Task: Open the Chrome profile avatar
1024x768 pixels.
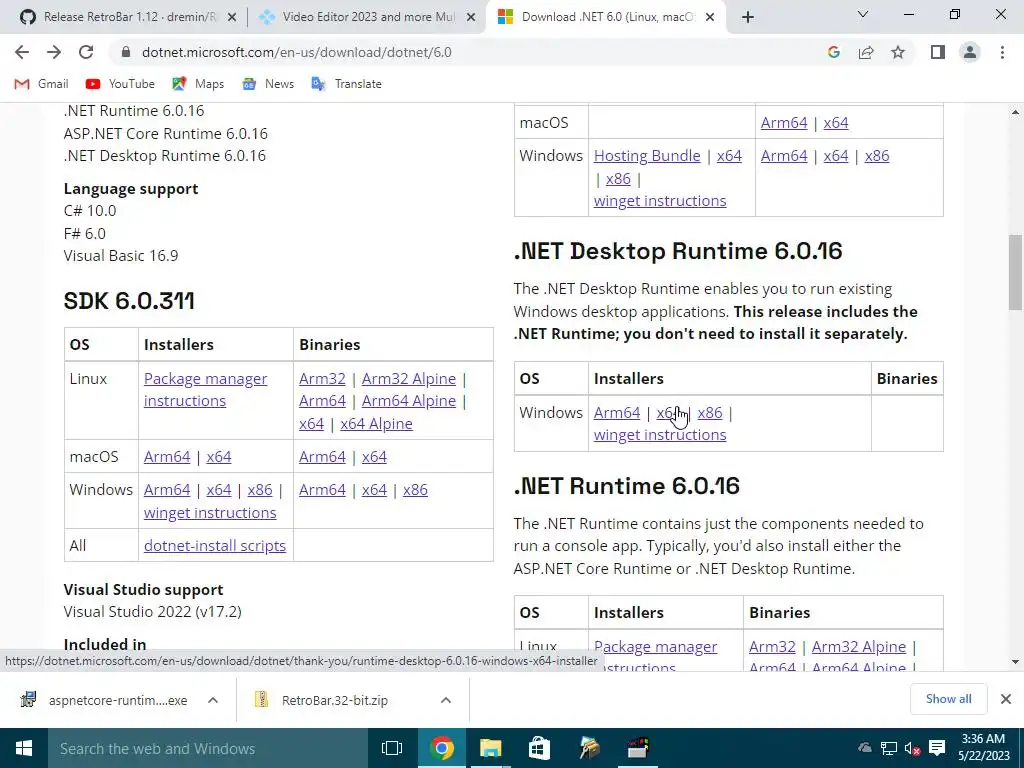Action: (970, 52)
